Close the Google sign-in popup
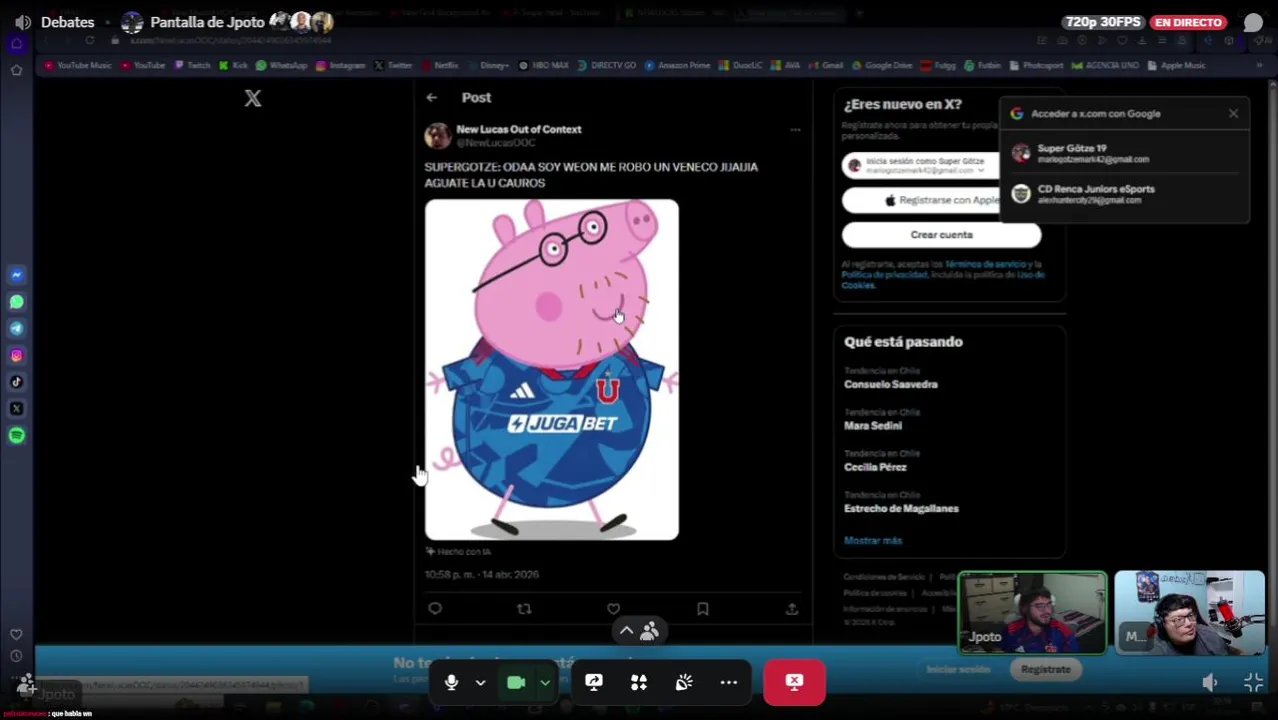This screenshot has width=1278, height=720. (x=1233, y=114)
